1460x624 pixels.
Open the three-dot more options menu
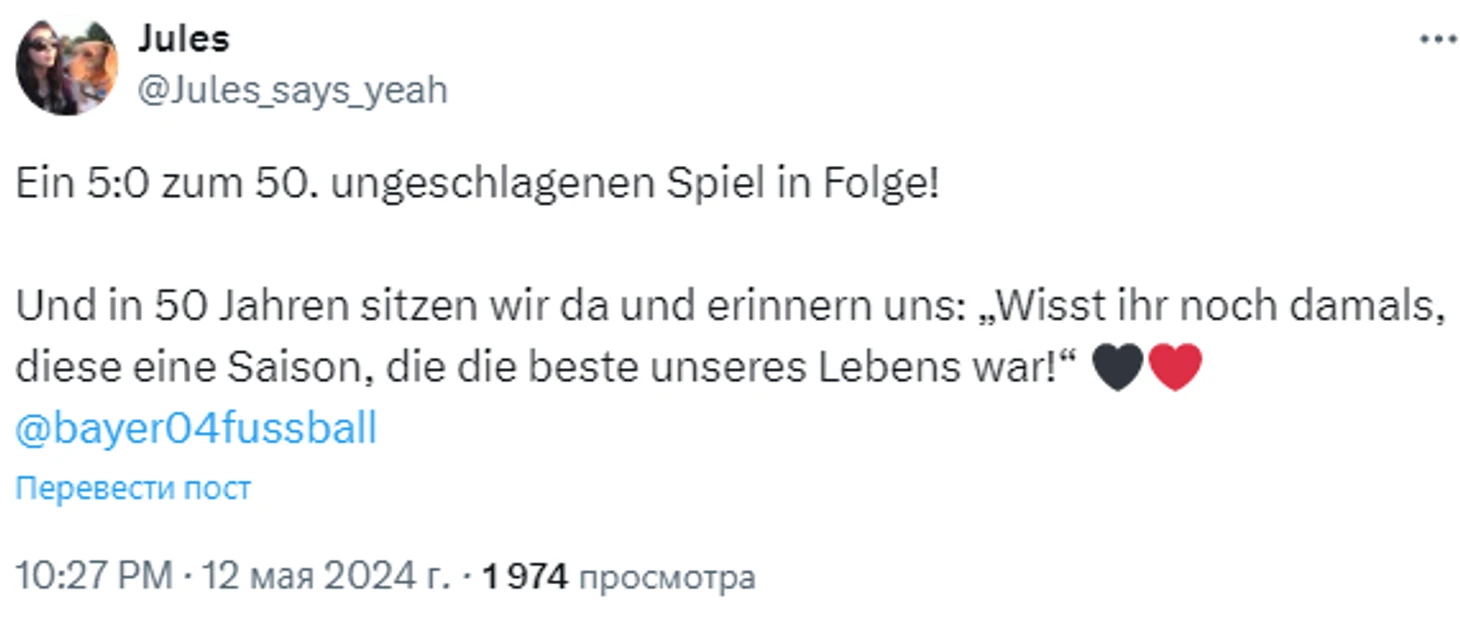(1438, 39)
